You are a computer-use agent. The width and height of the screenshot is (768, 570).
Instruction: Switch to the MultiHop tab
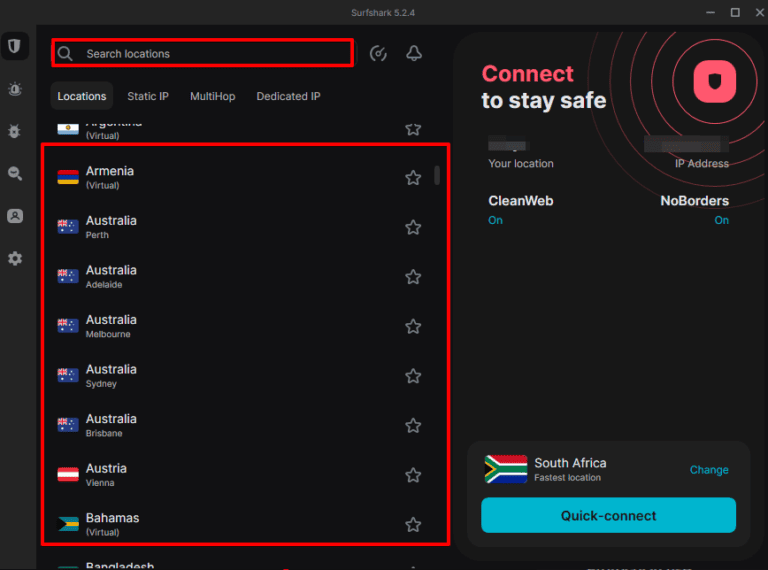[x=212, y=96]
